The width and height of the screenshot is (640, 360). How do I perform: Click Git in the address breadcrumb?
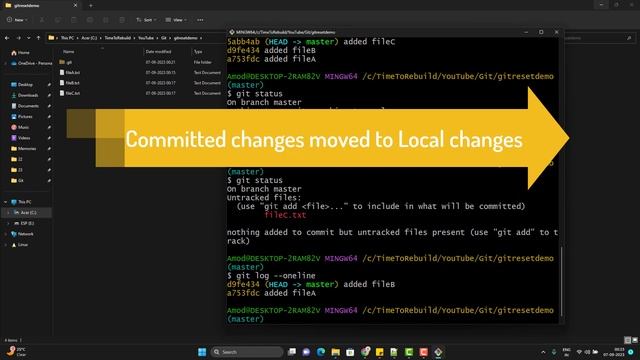pyautogui.click(x=164, y=38)
